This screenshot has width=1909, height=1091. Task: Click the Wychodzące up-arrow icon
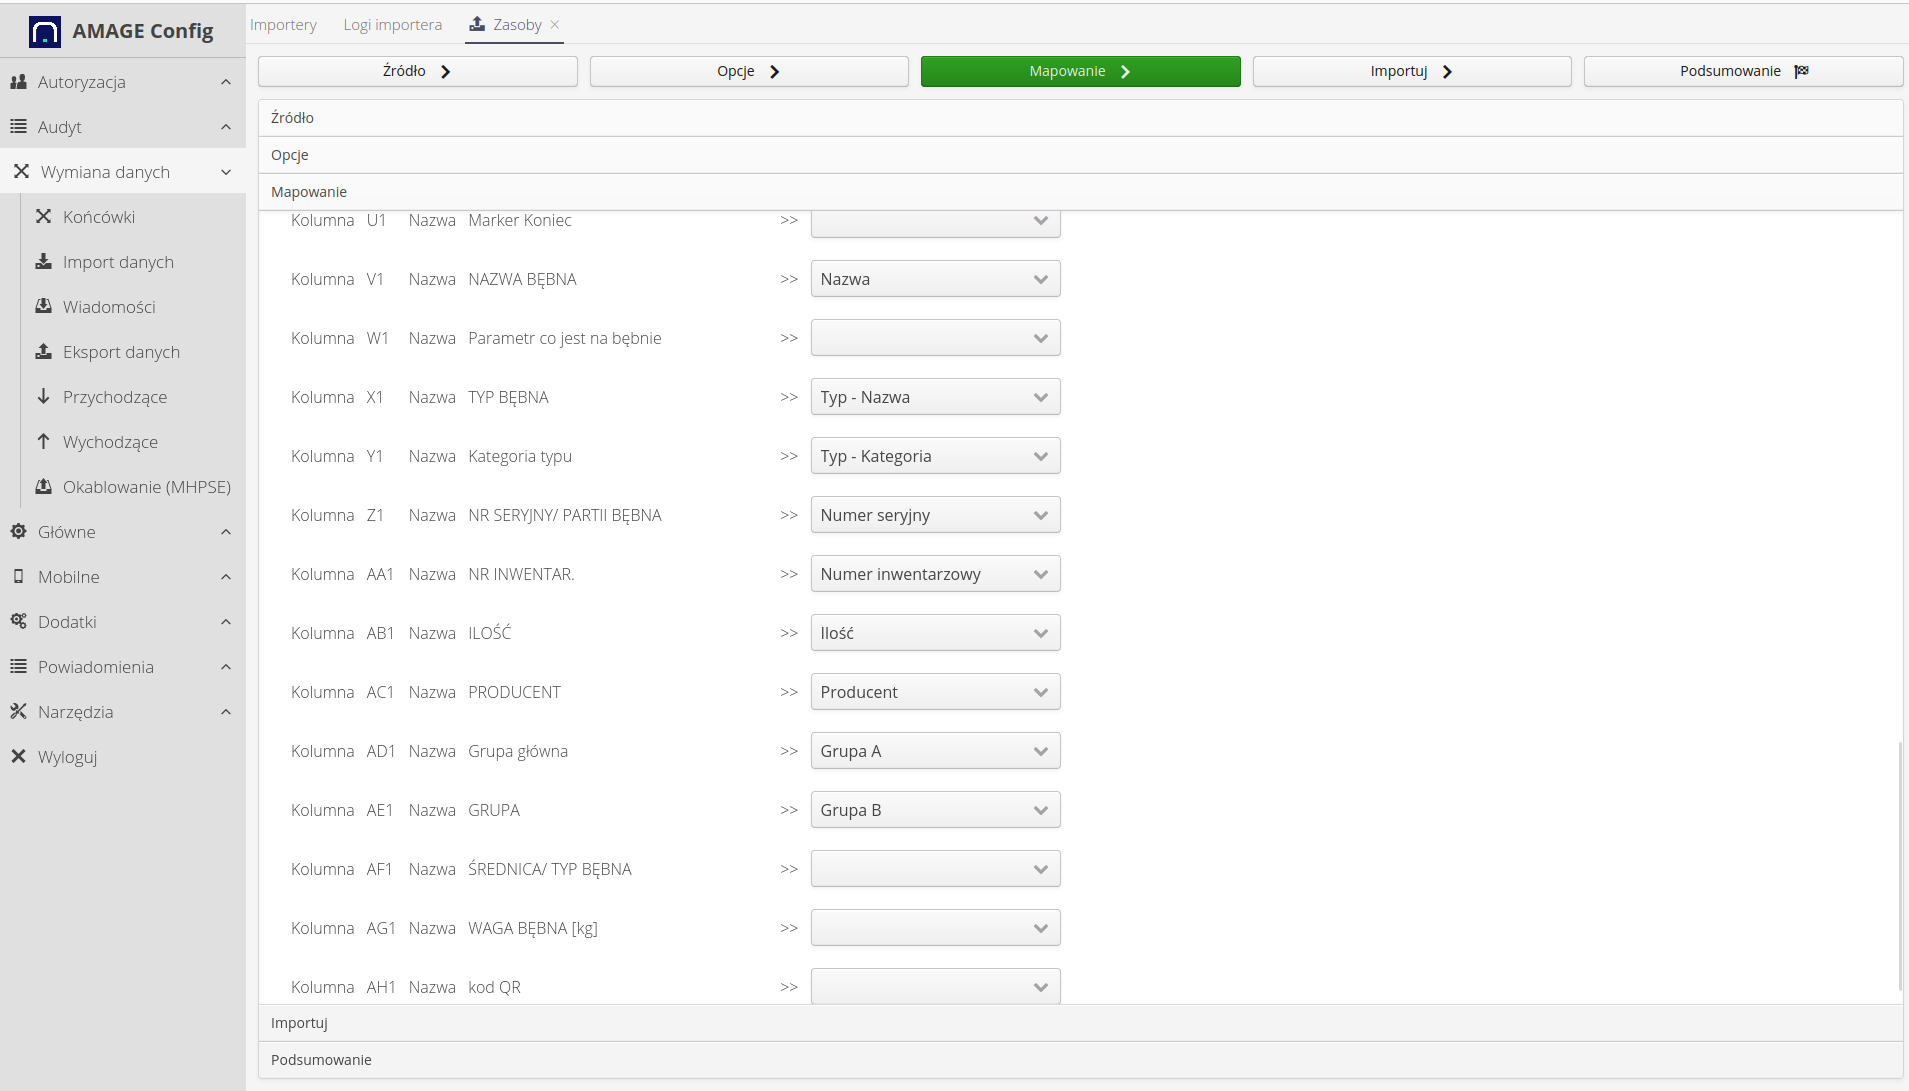coord(43,442)
